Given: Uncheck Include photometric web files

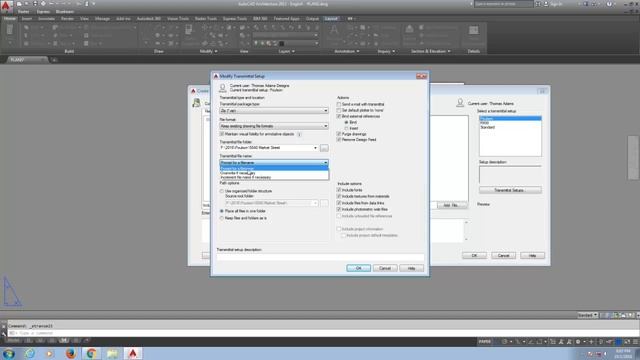Looking at the screenshot, I should (x=362, y=209).
